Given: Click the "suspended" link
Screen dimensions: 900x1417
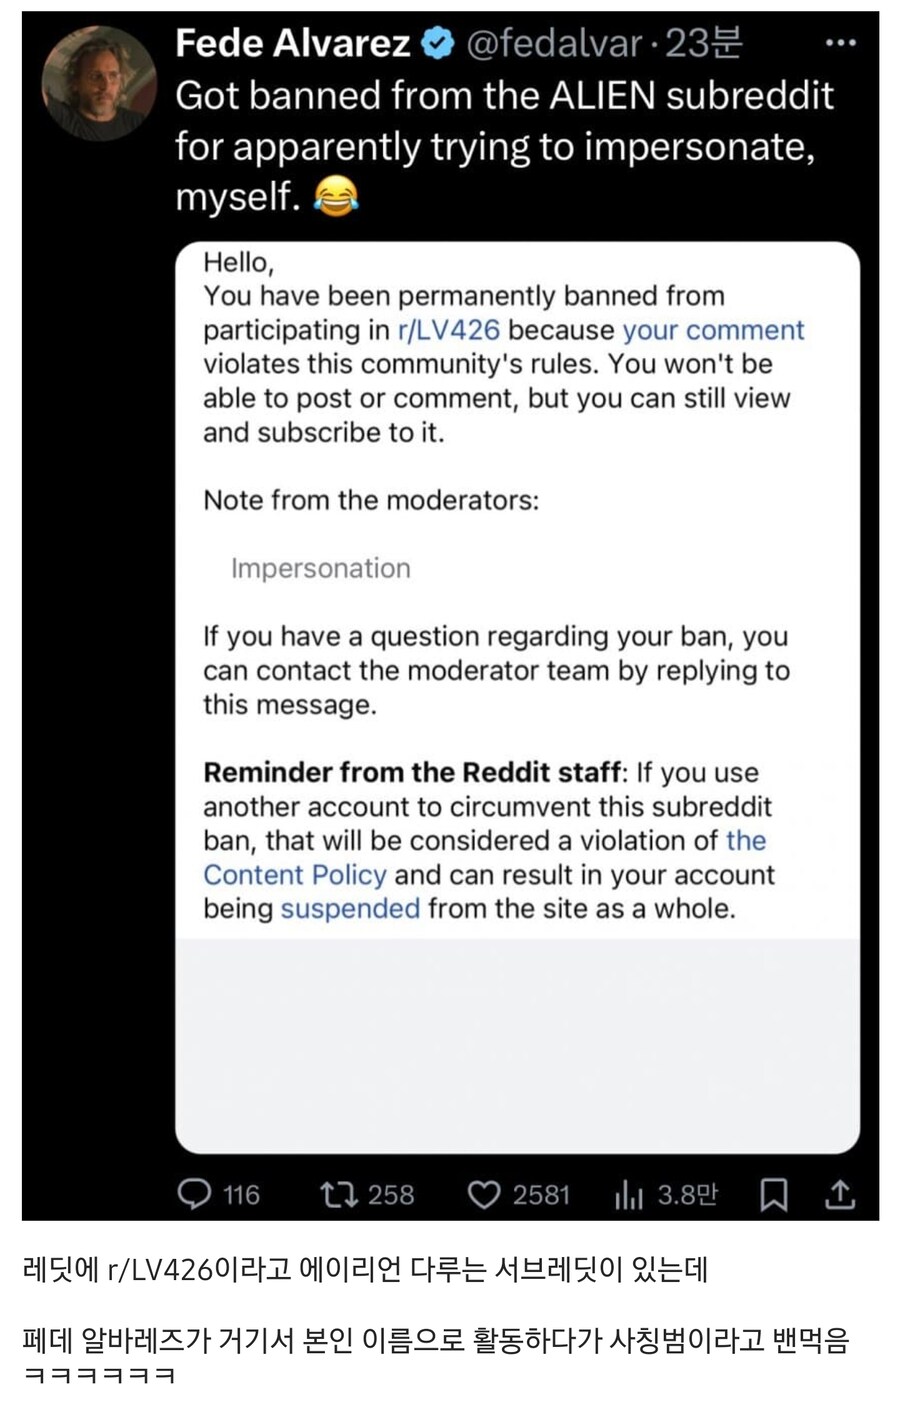Looking at the screenshot, I should [x=350, y=908].
